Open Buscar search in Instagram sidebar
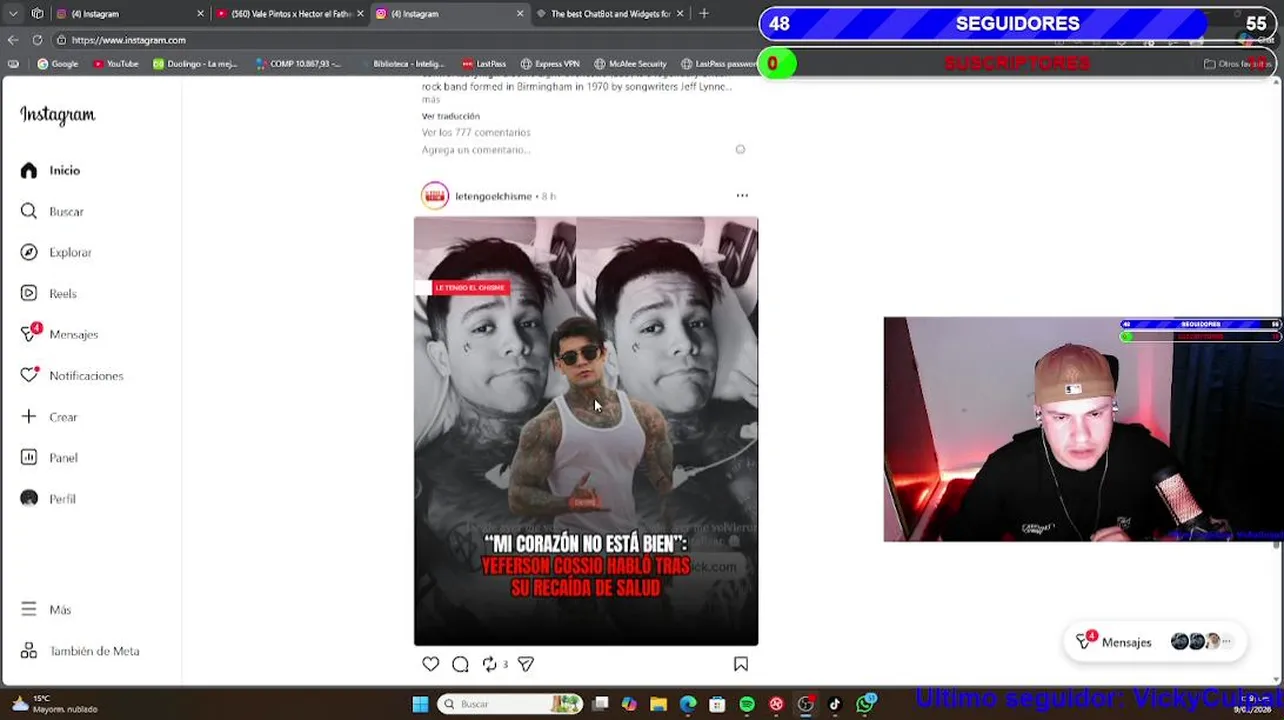 (x=52, y=212)
